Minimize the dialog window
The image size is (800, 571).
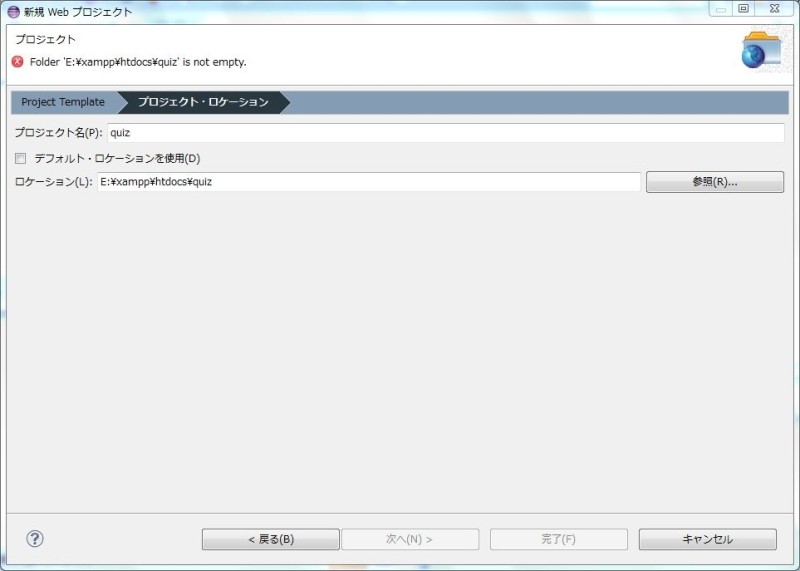pyautogui.click(x=720, y=8)
